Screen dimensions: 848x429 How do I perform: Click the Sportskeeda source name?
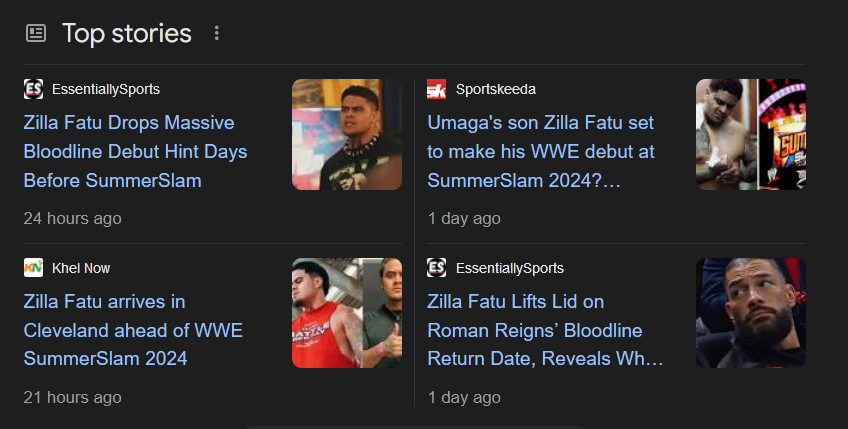click(495, 89)
